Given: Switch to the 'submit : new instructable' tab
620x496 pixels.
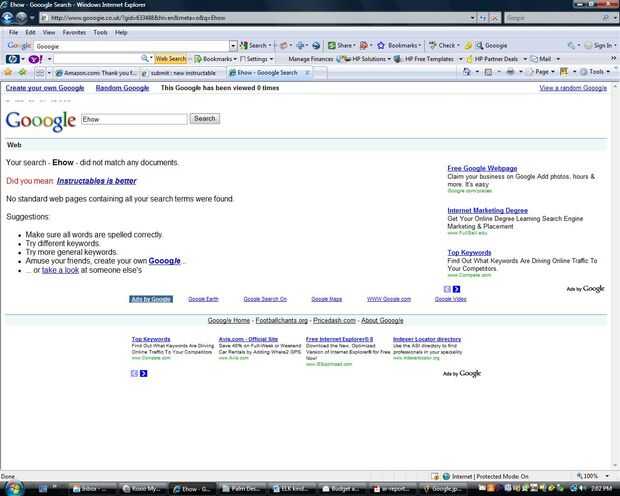Looking at the screenshot, I should 182,73.
